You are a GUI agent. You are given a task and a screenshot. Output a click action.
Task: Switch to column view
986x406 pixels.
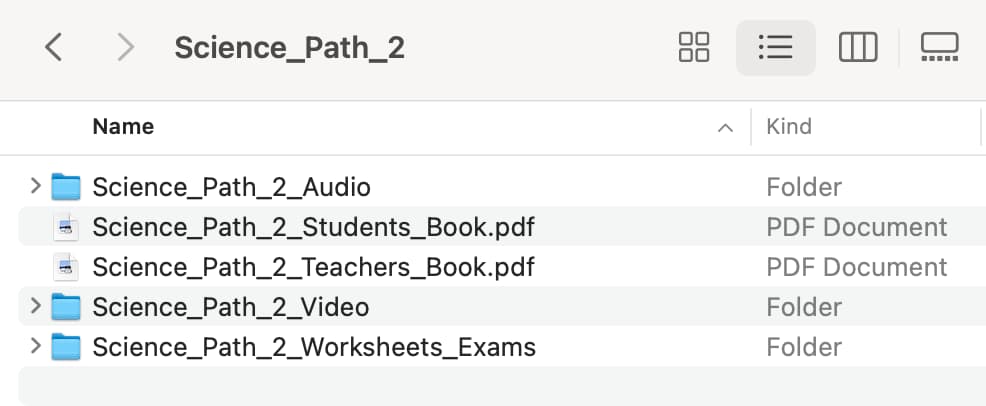pos(858,48)
